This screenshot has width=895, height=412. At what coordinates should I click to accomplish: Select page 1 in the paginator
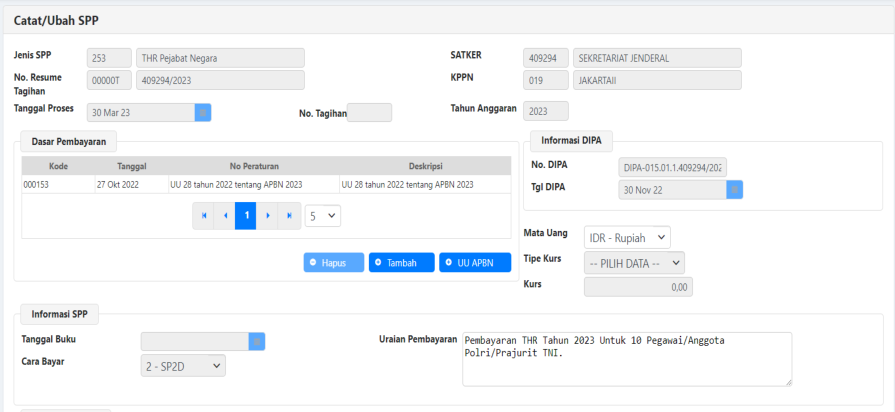tap(246, 216)
